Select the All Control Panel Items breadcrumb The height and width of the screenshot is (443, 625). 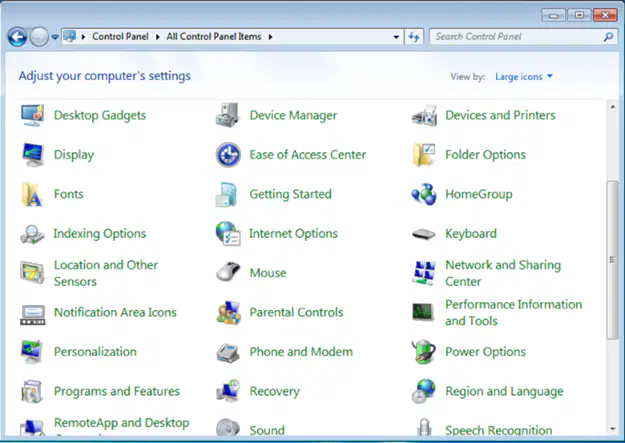[x=214, y=37]
